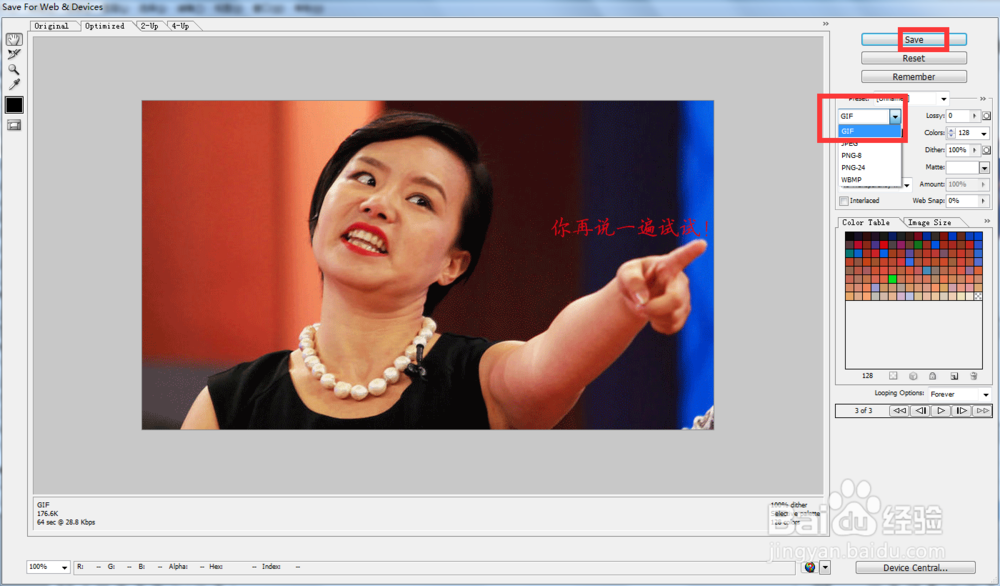Click web-shift selected colors cube icon

click(x=913, y=376)
